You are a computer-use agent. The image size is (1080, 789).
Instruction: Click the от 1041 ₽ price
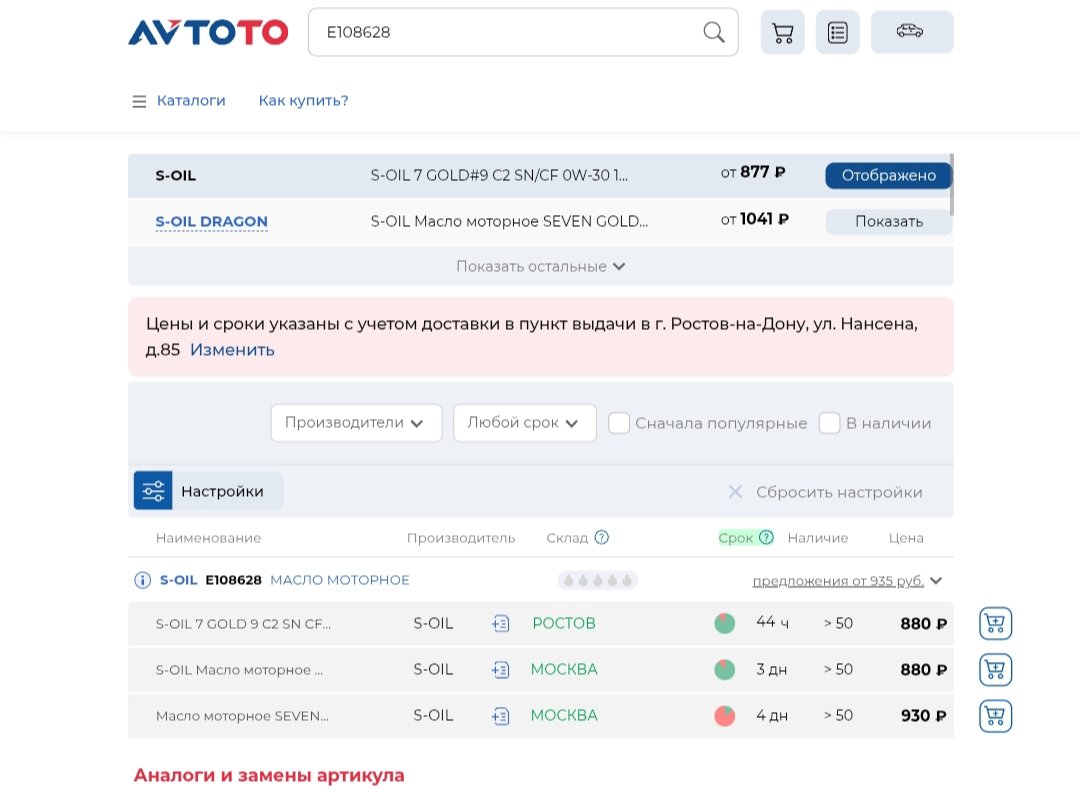pos(754,219)
